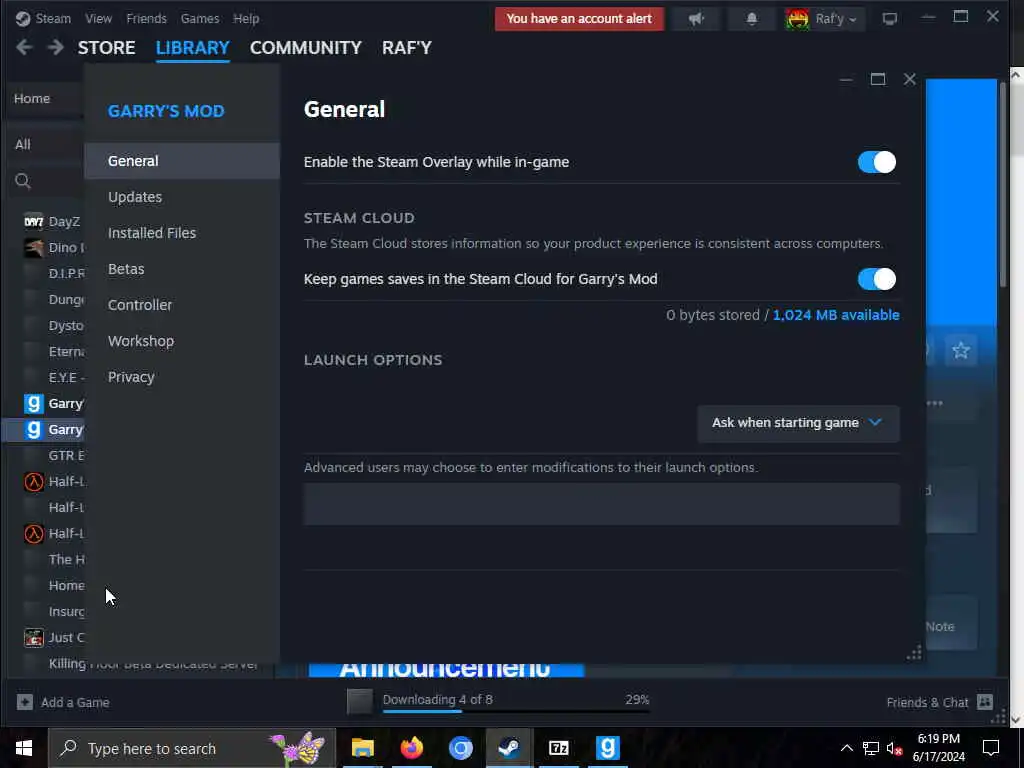Open Big Picture mode monitor icon

tap(889, 18)
